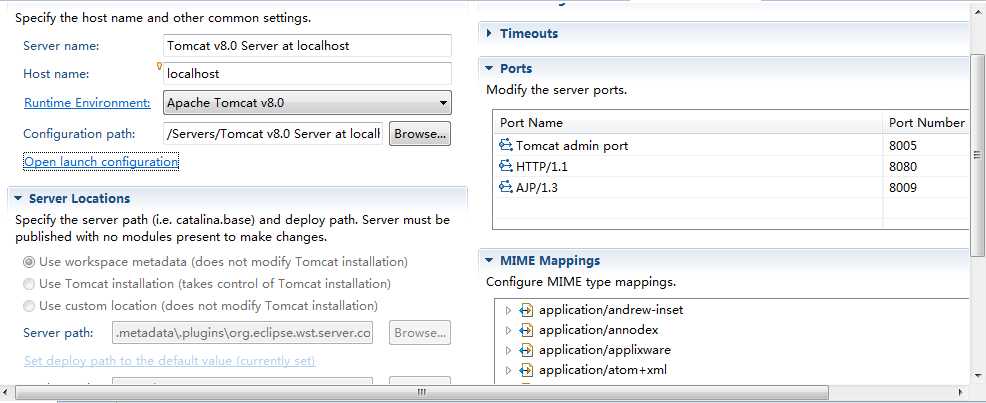Viewport: 986px width, 403px height.
Task: Select the HTTP/1.1 port row
Action: (731, 167)
